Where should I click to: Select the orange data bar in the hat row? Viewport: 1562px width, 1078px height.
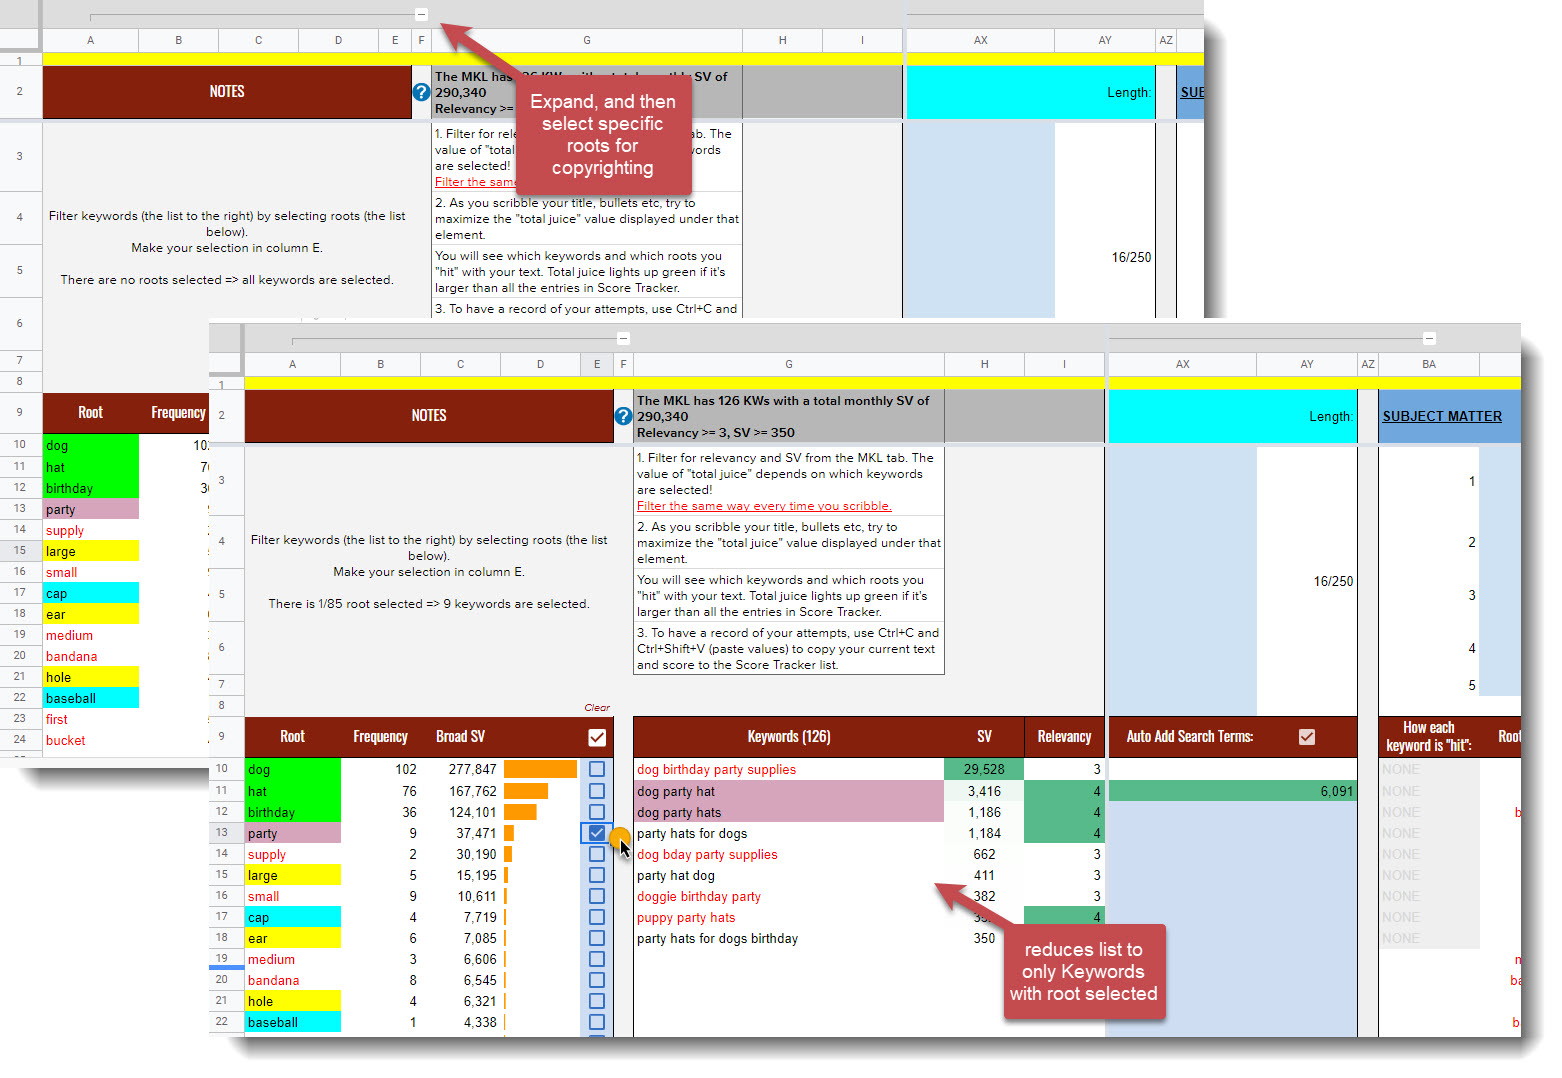pyautogui.click(x=526, y=791)
